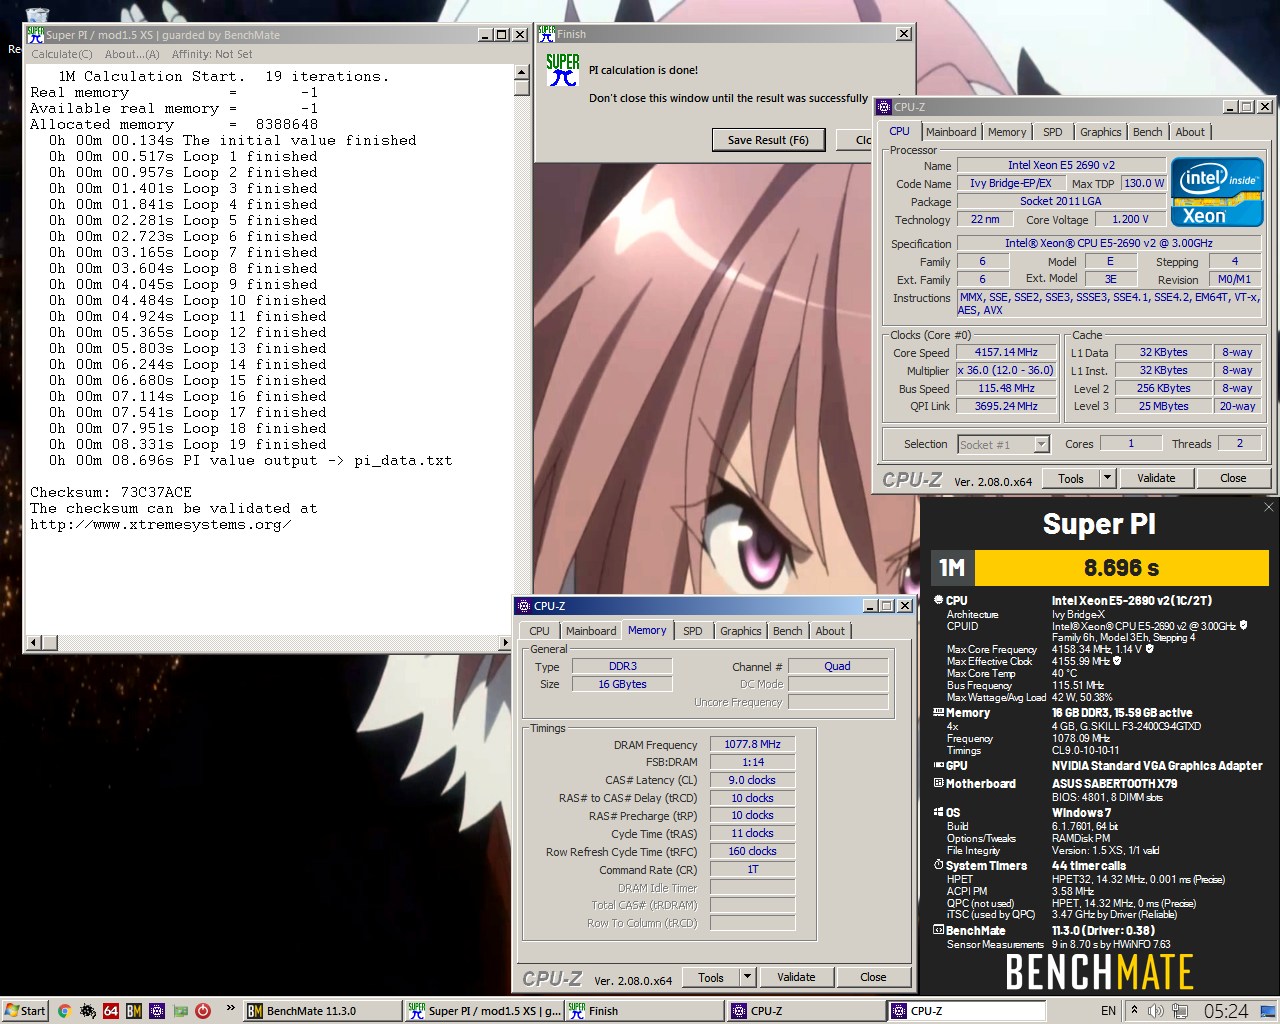Select About tab in upper CPU-Z window
The height and width of the screenshot is (1024, 1280).
(1190, 132)
